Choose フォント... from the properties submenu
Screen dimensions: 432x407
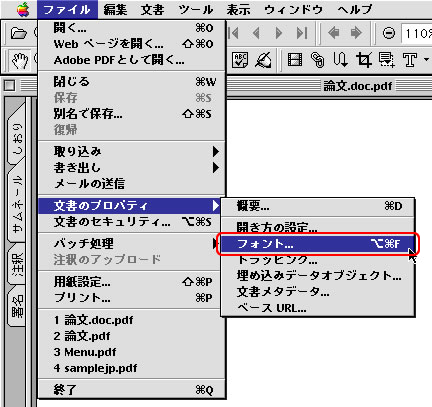point(317,244)
